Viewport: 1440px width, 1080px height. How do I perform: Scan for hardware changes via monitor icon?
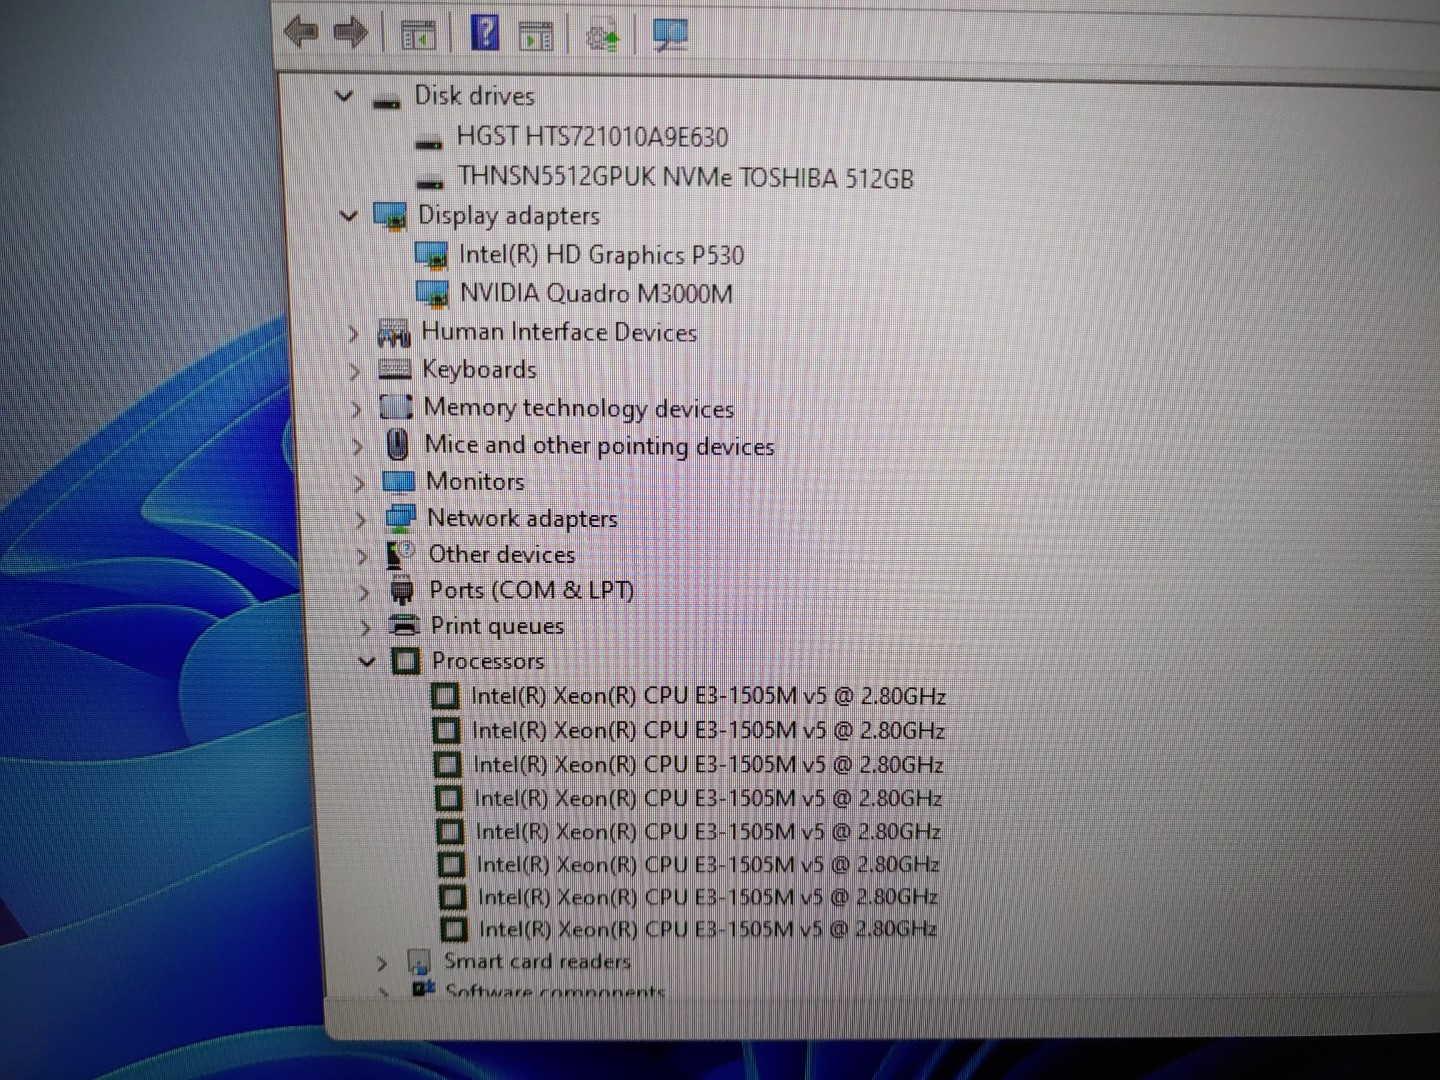click(669, 35)
